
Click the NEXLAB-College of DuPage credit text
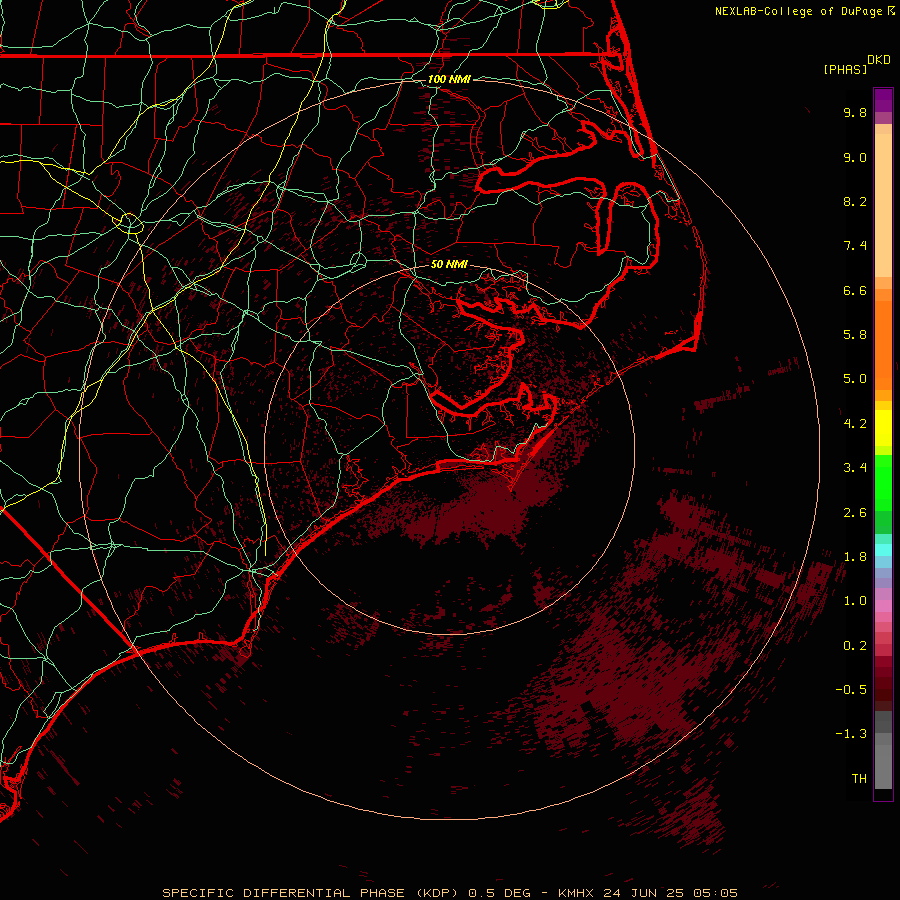click(x=800, y=11)
